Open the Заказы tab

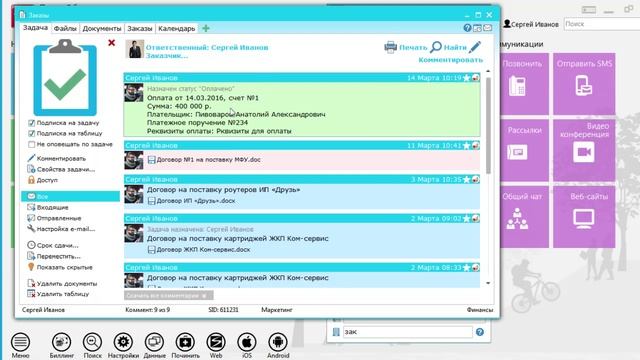(140, 29)
